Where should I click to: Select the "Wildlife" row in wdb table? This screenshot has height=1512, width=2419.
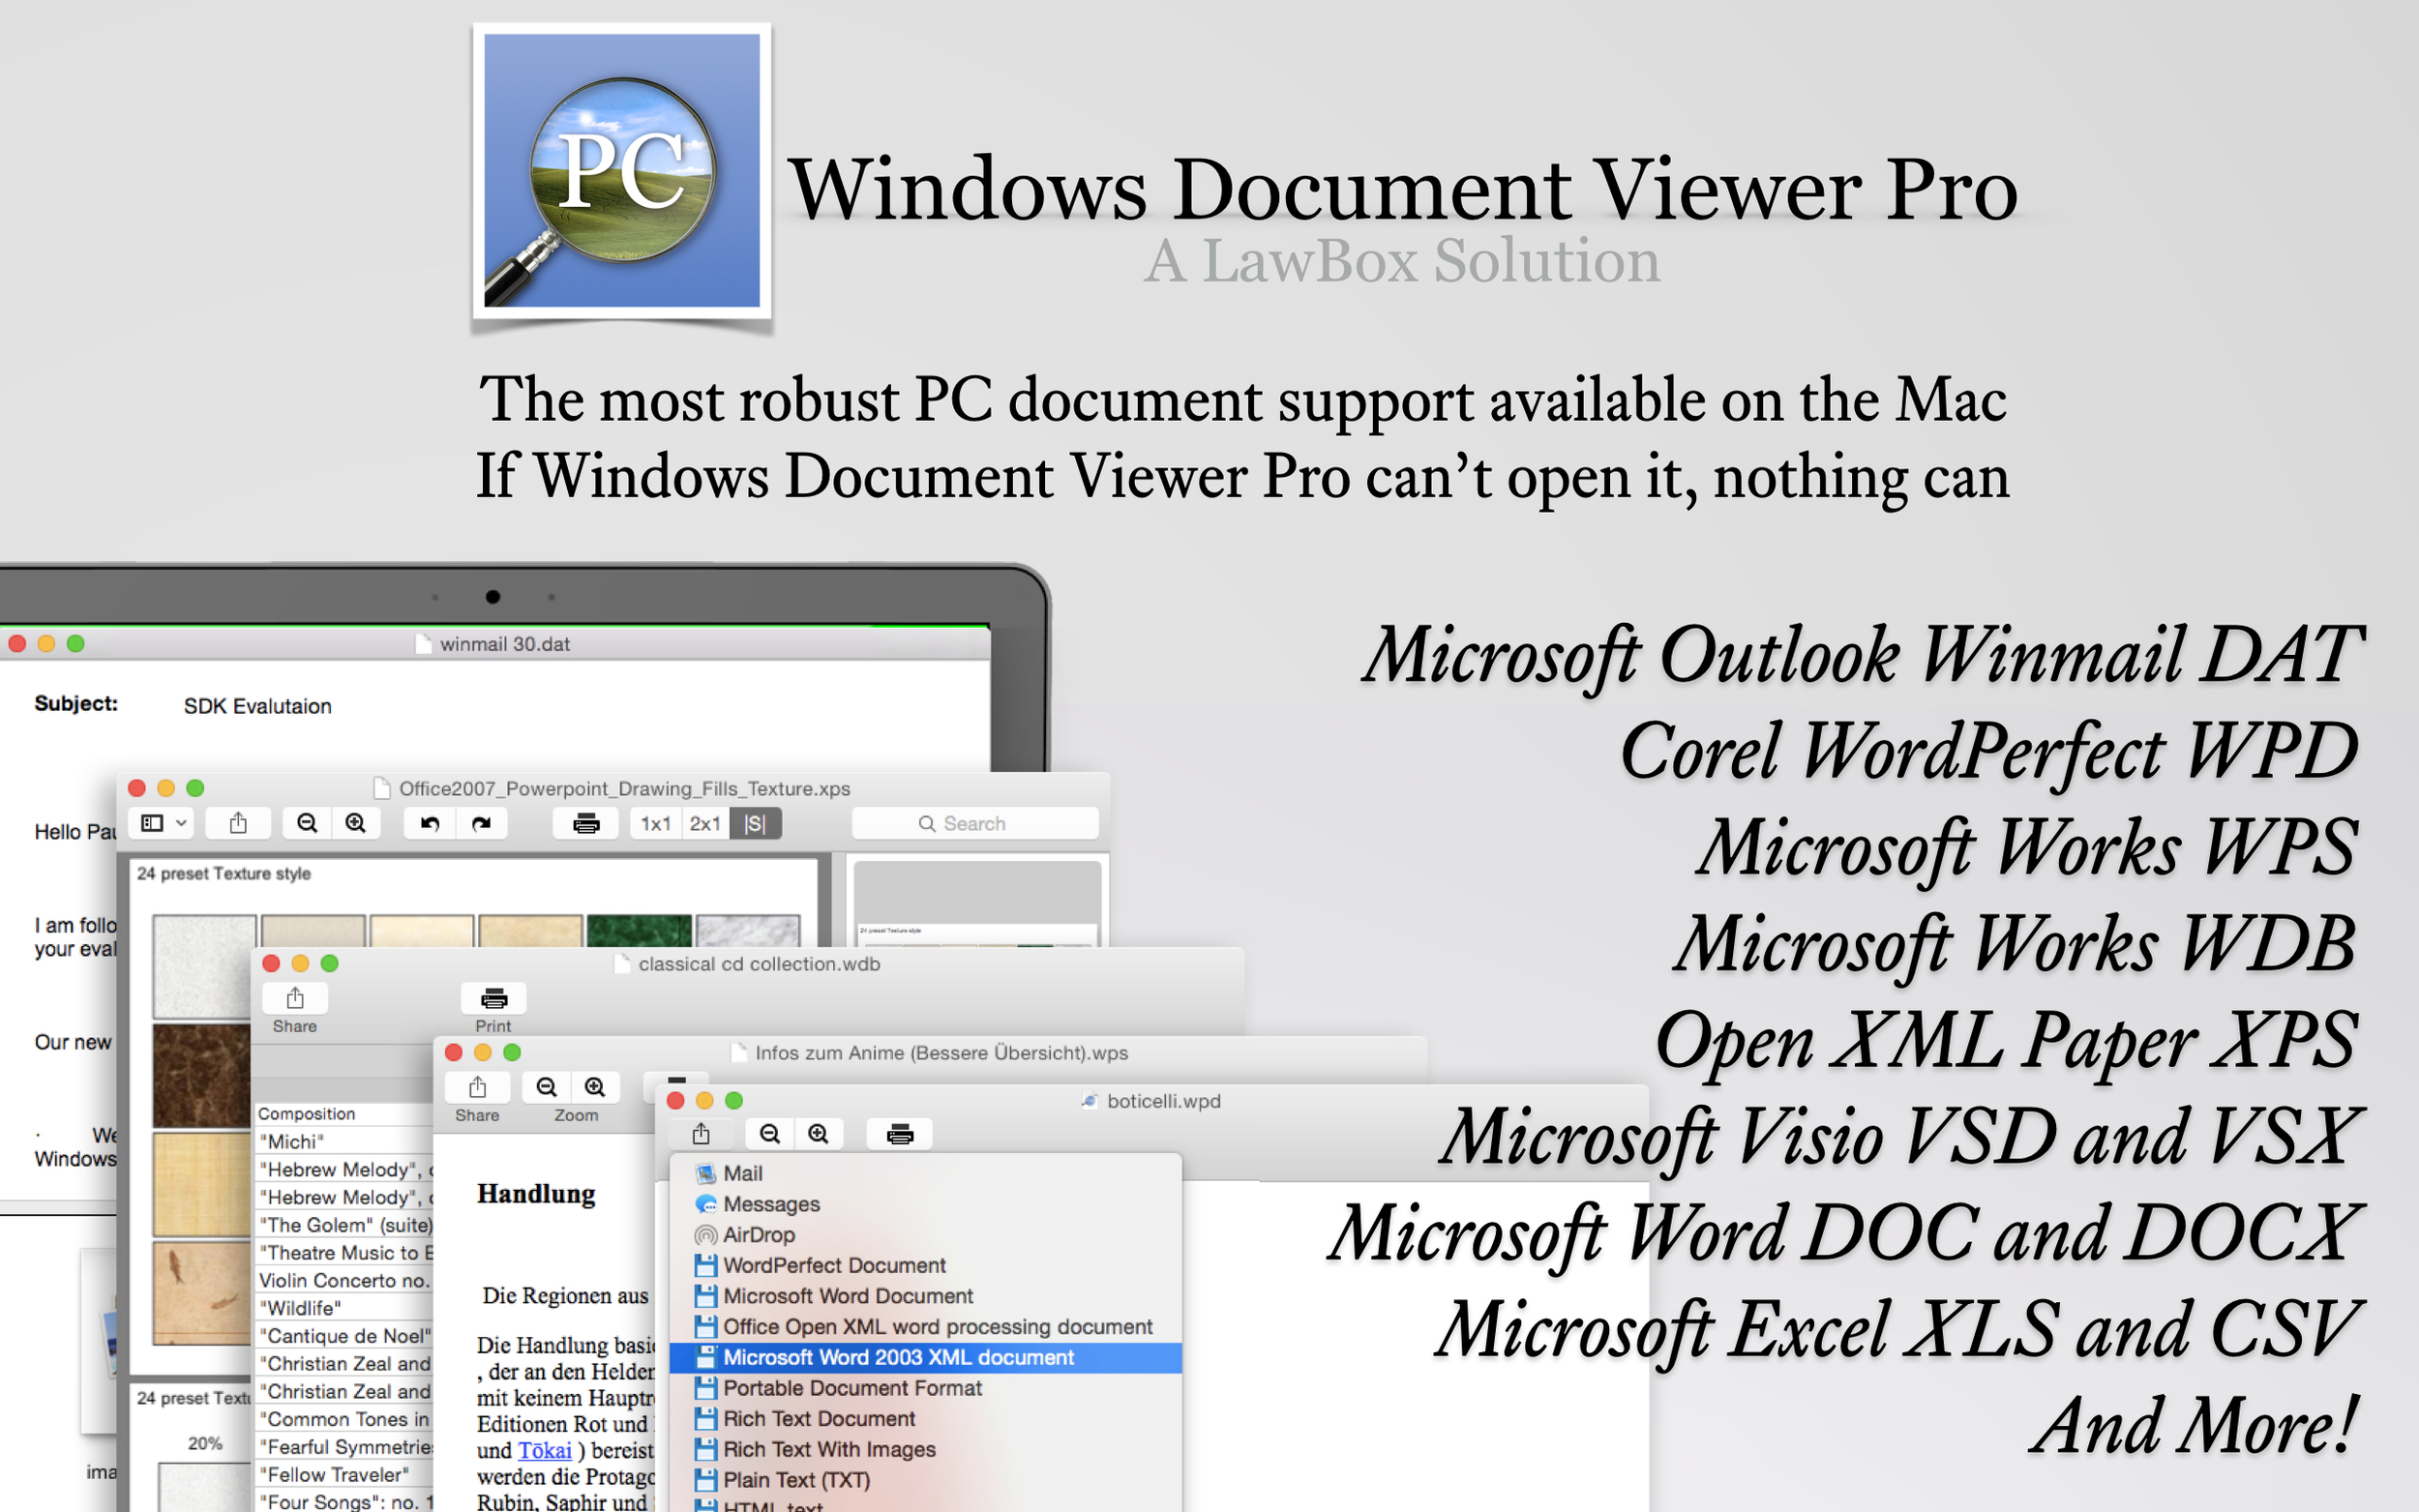pos(343,1308)
